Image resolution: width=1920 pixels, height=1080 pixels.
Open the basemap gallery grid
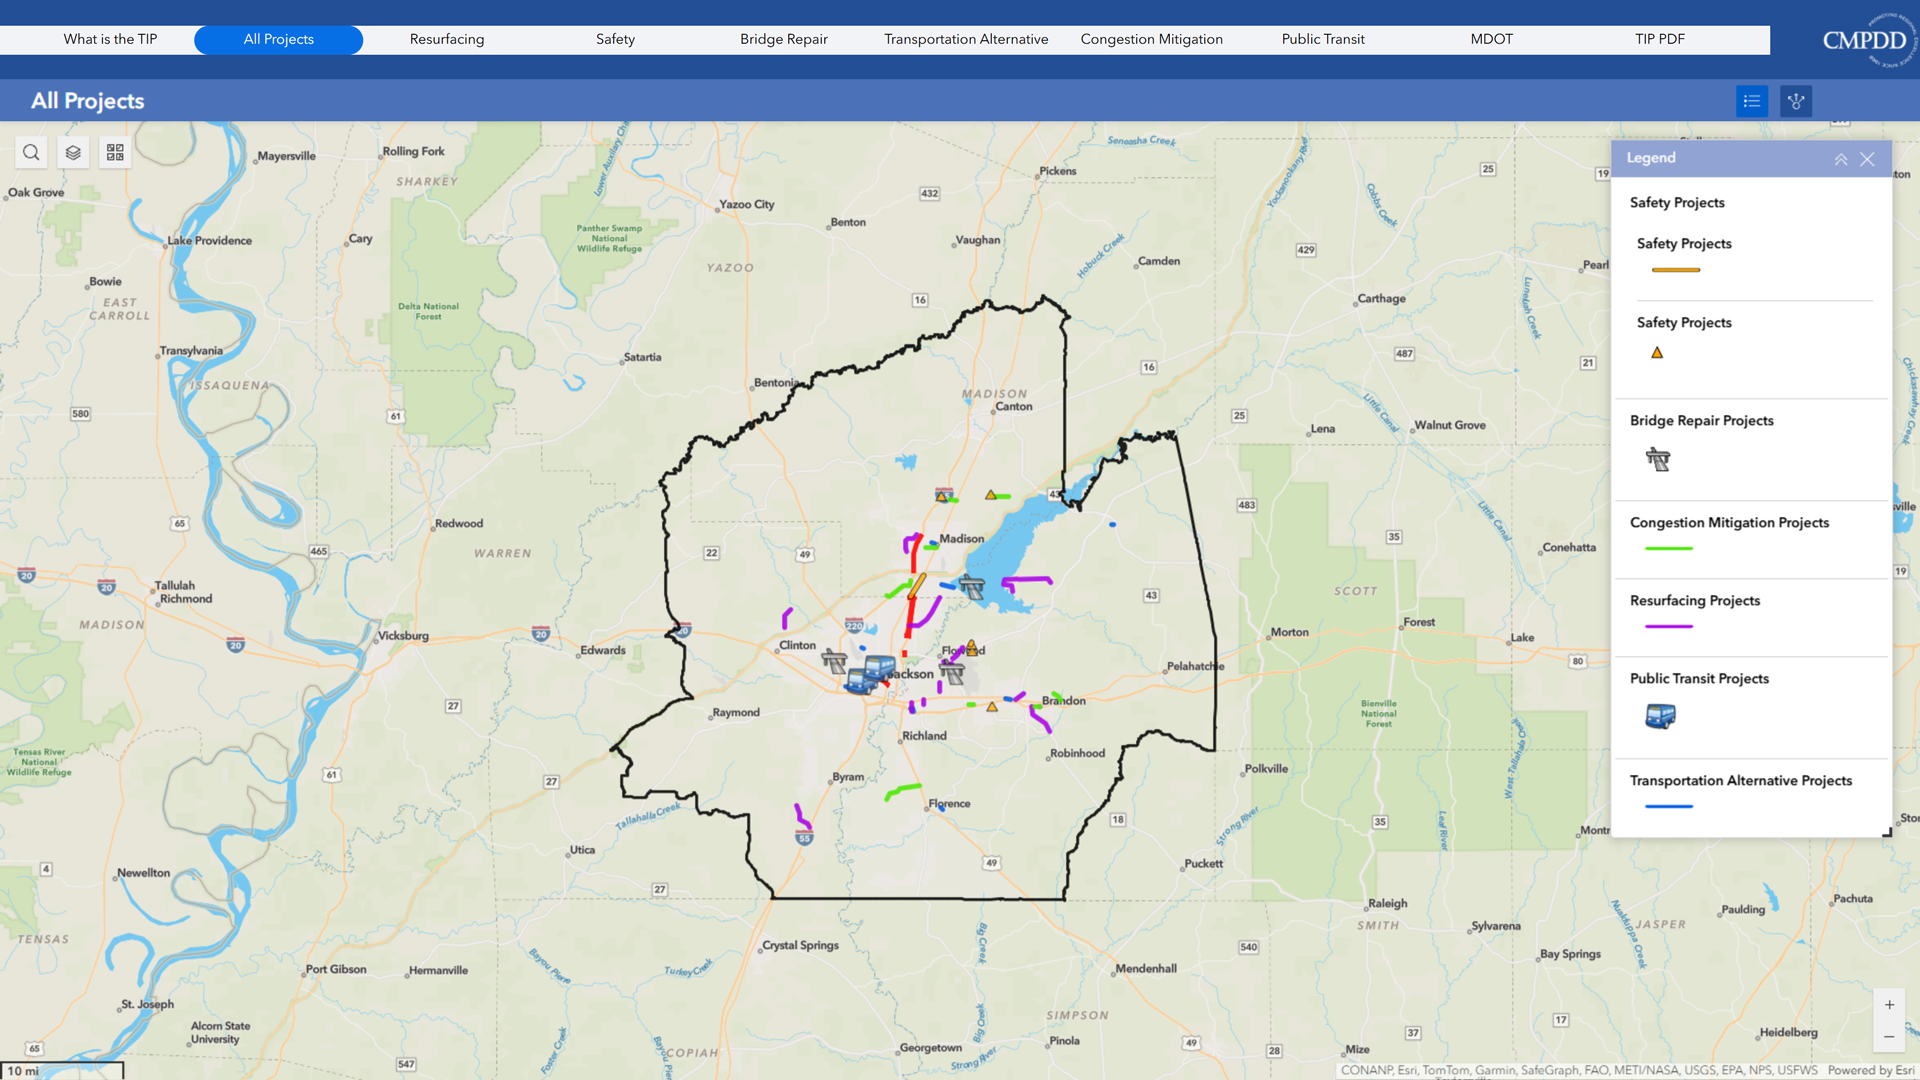tap(115, 152)
